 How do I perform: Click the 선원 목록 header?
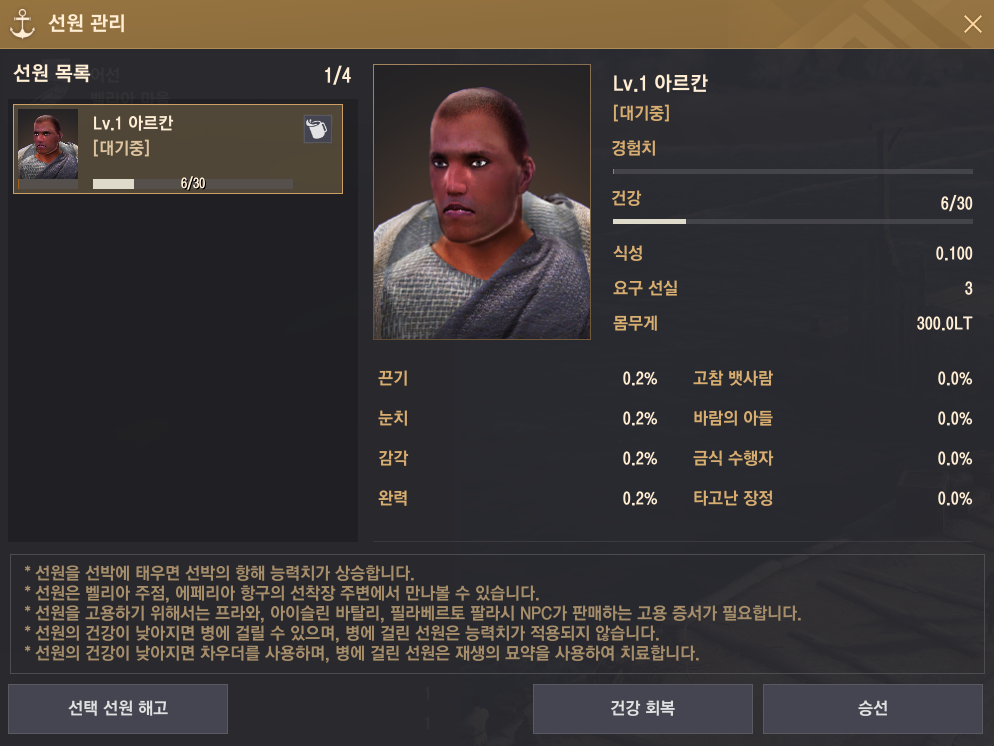coord(52,74)
